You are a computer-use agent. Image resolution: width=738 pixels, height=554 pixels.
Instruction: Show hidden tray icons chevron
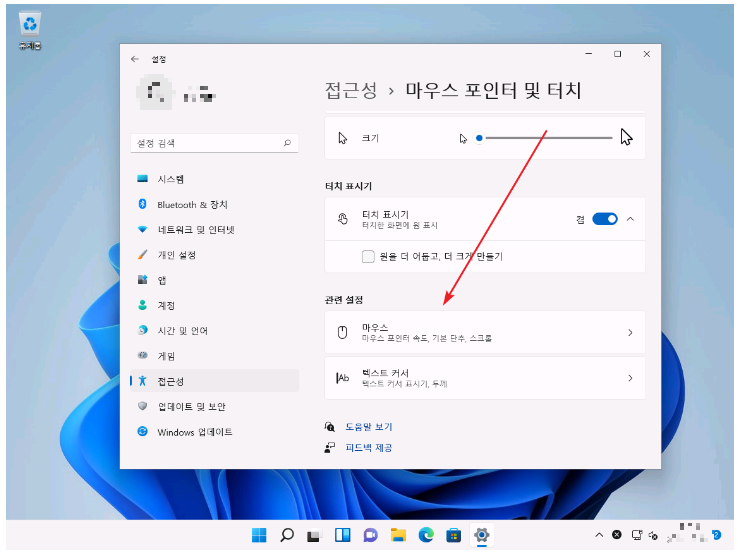(x=599, y=535)
